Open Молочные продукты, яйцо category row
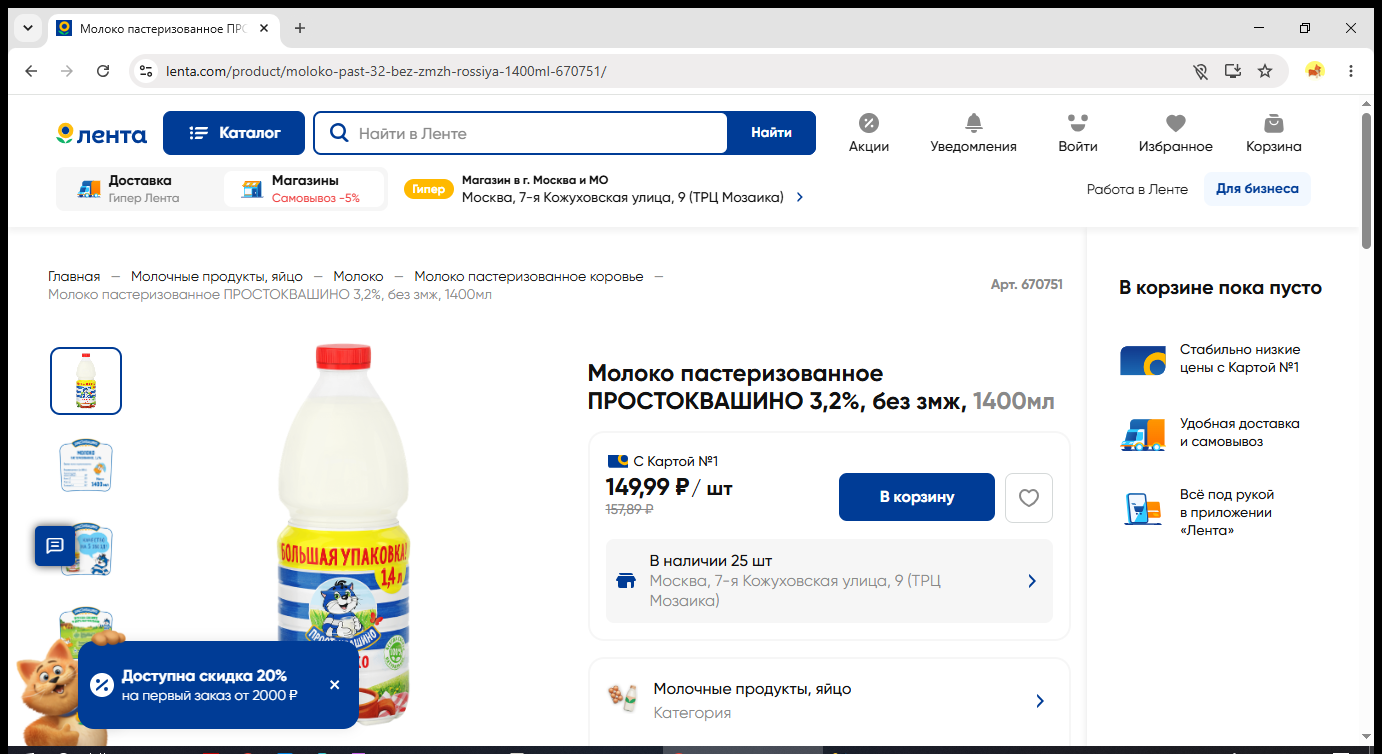This screenshot has width=1382, height=754. 829,700
